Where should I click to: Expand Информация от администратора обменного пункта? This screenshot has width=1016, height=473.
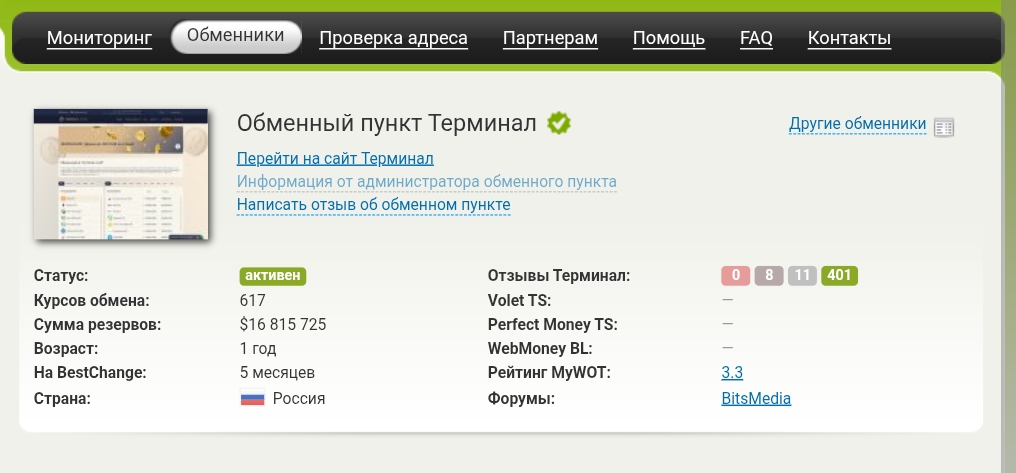point(426,181)
